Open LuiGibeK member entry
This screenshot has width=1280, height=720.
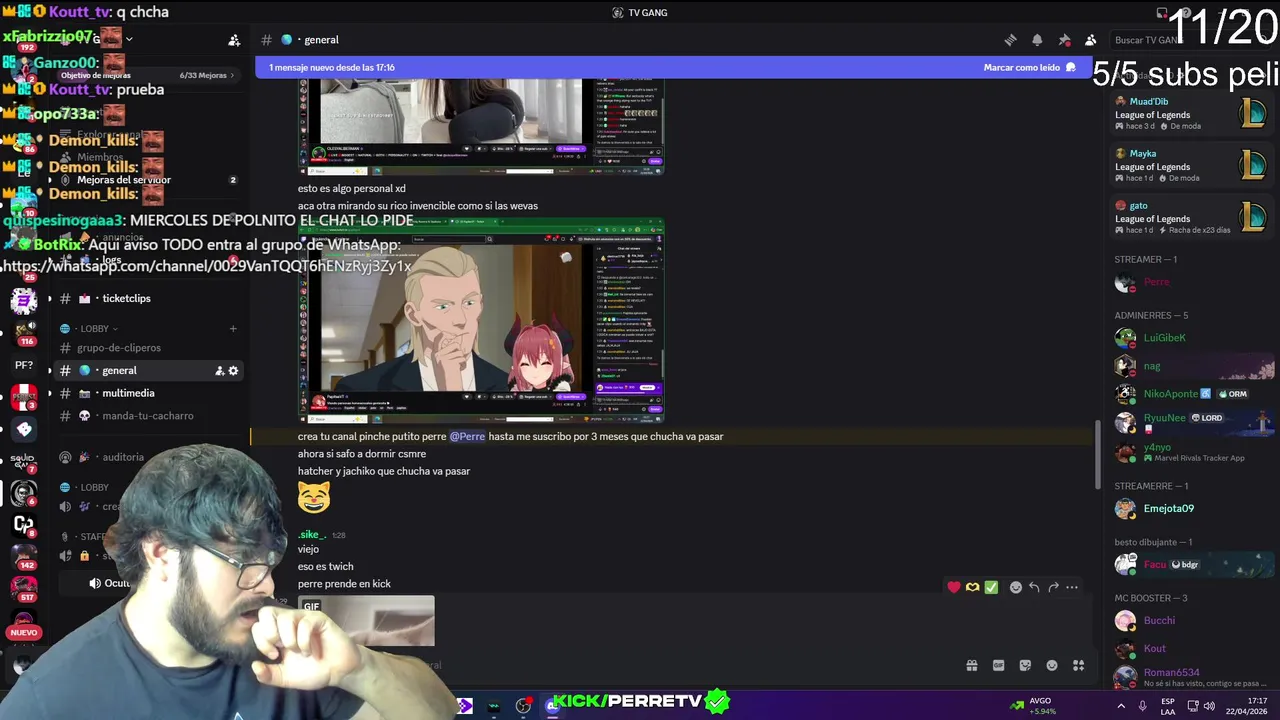coord(1190,338)
